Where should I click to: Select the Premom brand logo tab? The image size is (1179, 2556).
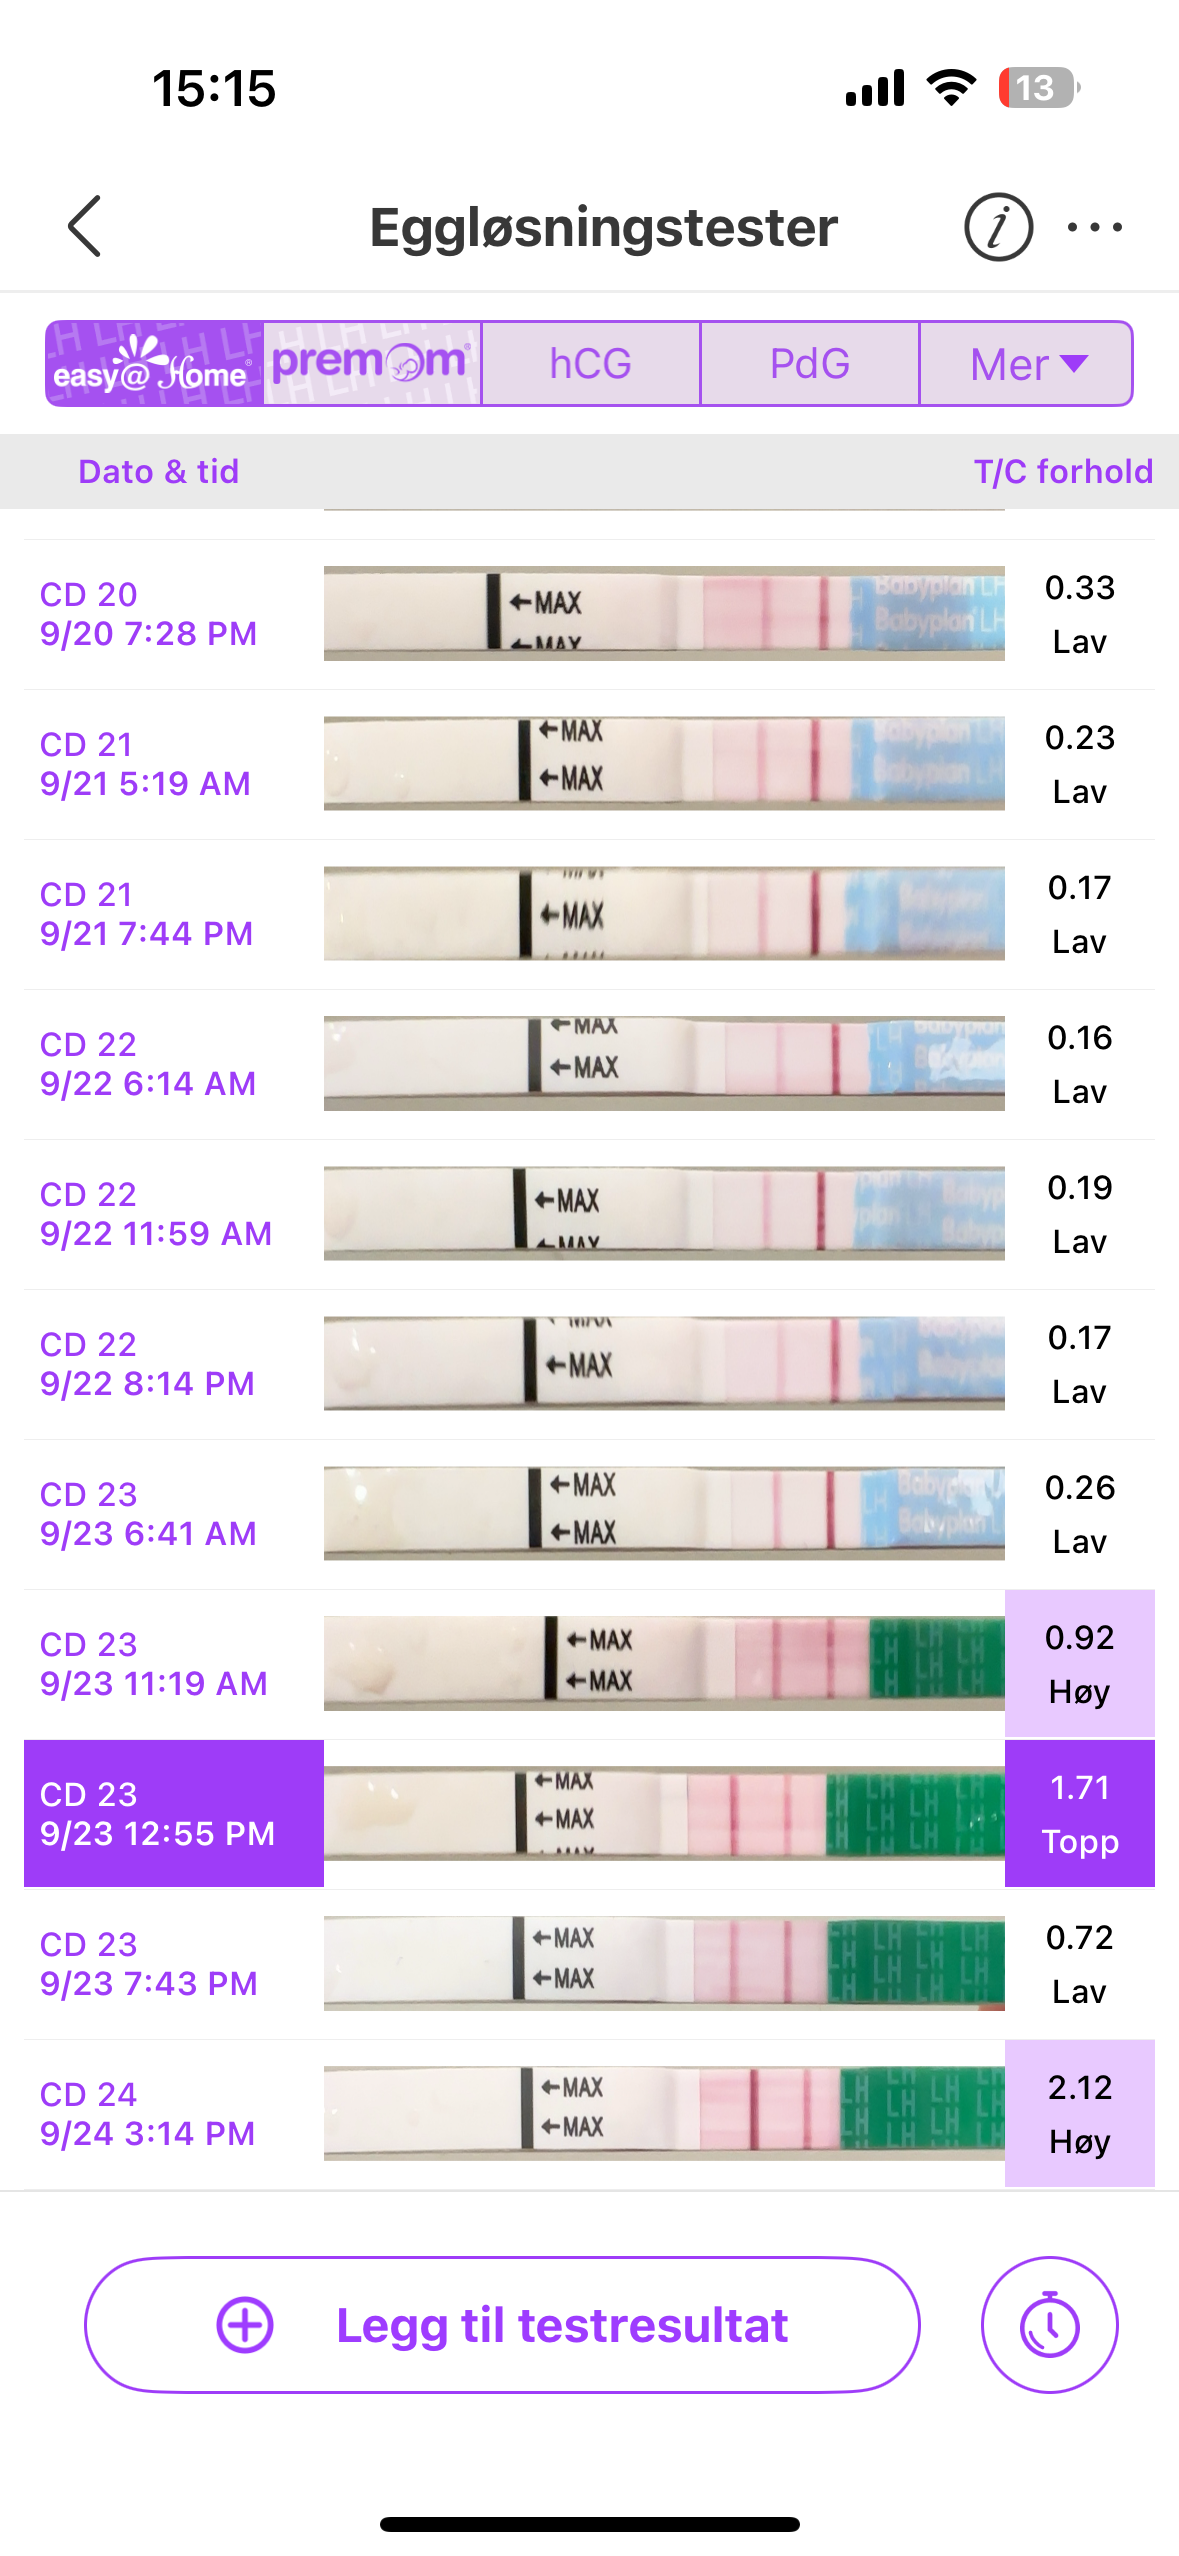click(x=372, y=364)
